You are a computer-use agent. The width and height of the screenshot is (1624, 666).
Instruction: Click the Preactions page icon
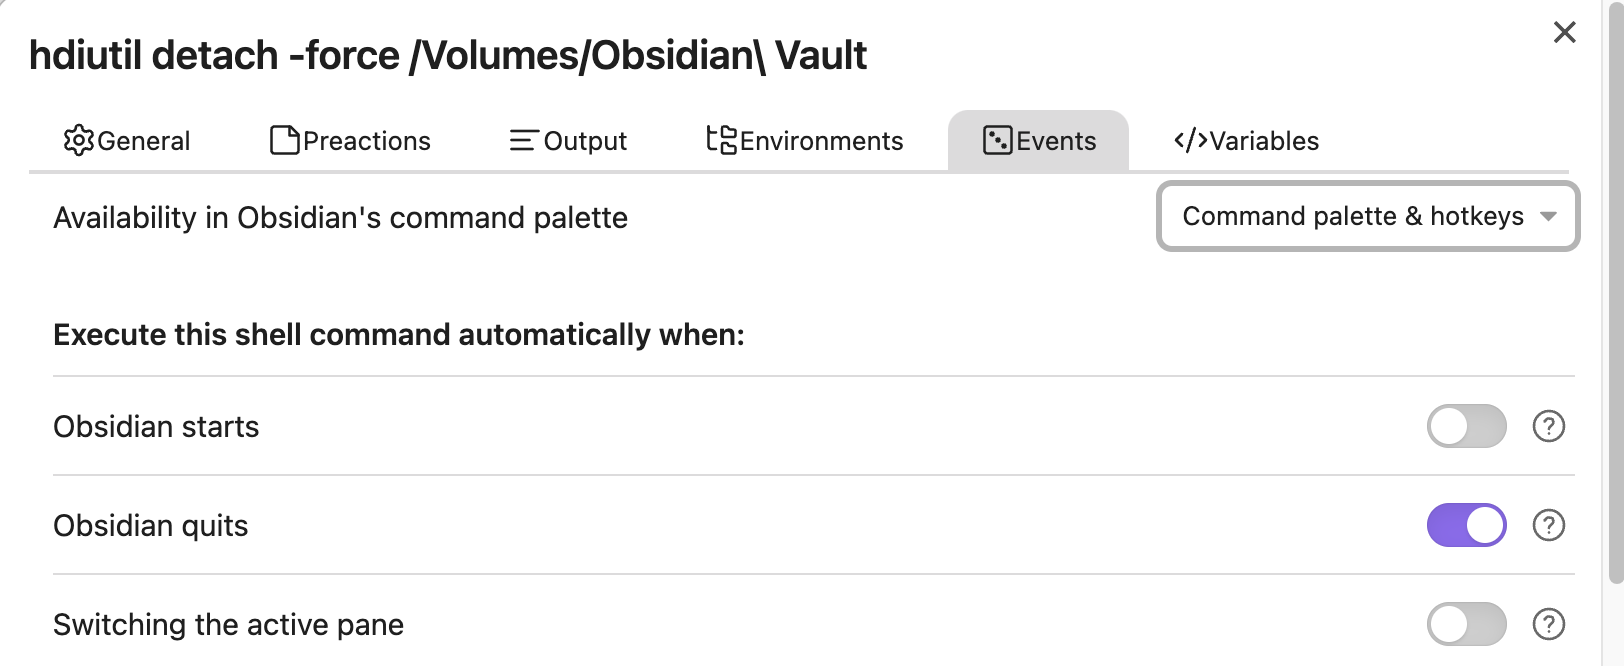coord(285,141)
